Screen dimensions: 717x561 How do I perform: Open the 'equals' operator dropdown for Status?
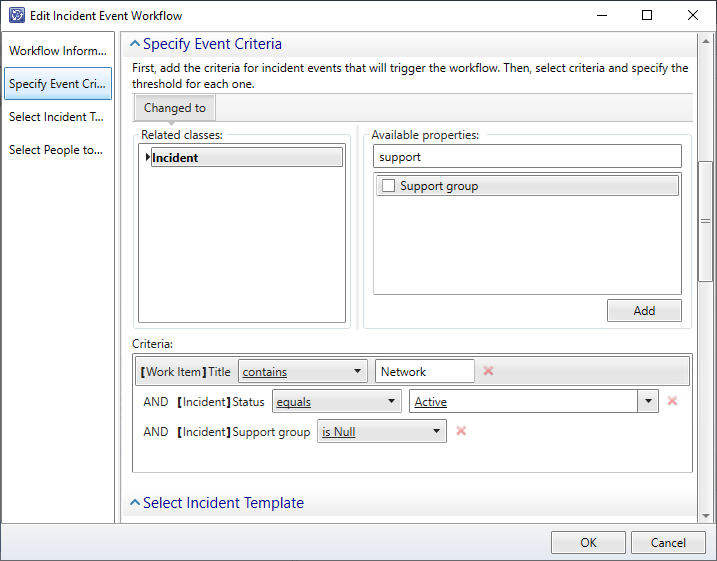click(336, 402)
